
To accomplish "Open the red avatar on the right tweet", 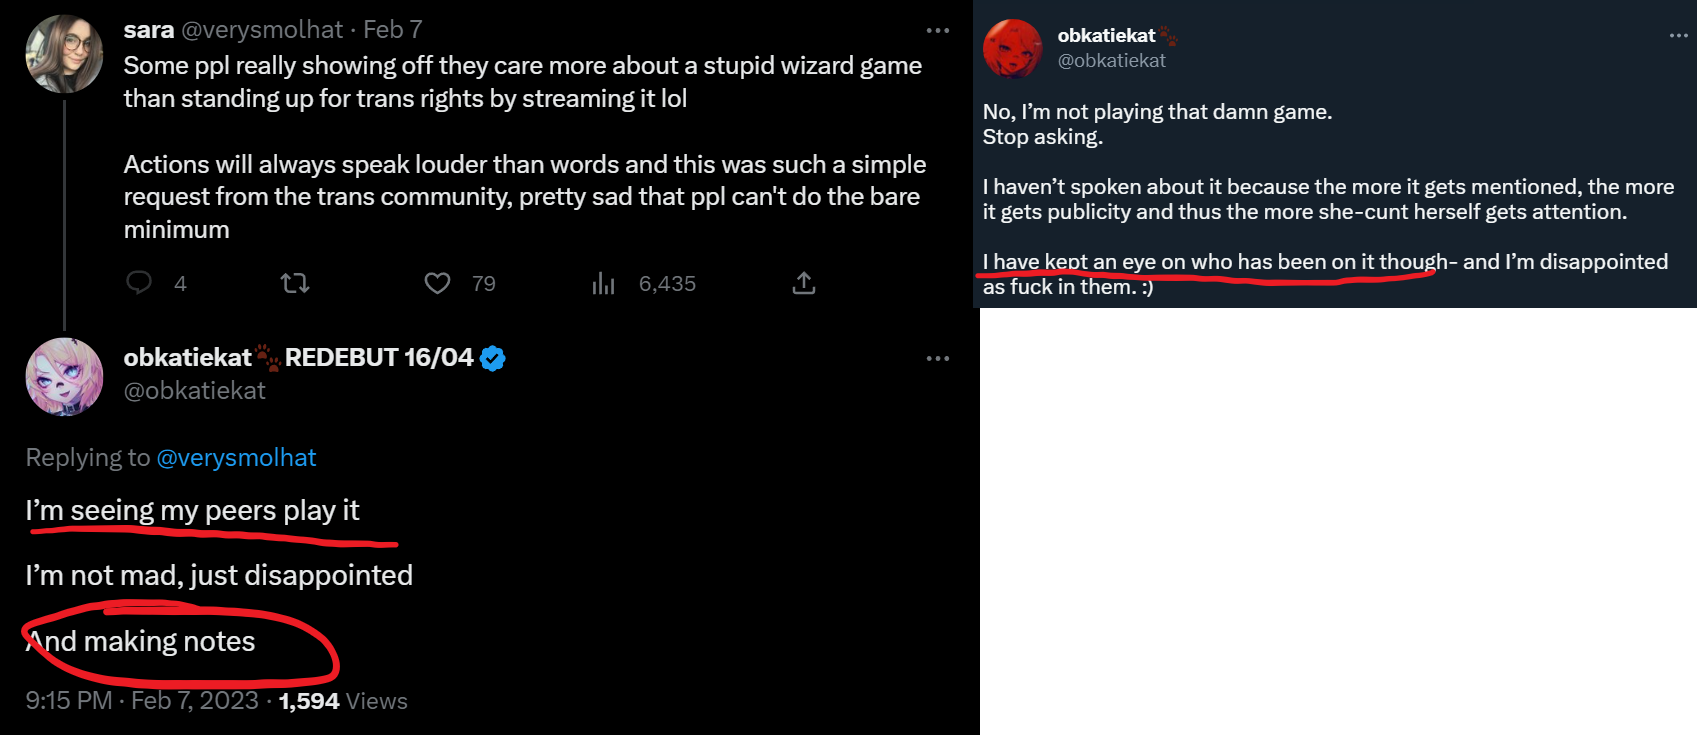I will point(1013,48).
